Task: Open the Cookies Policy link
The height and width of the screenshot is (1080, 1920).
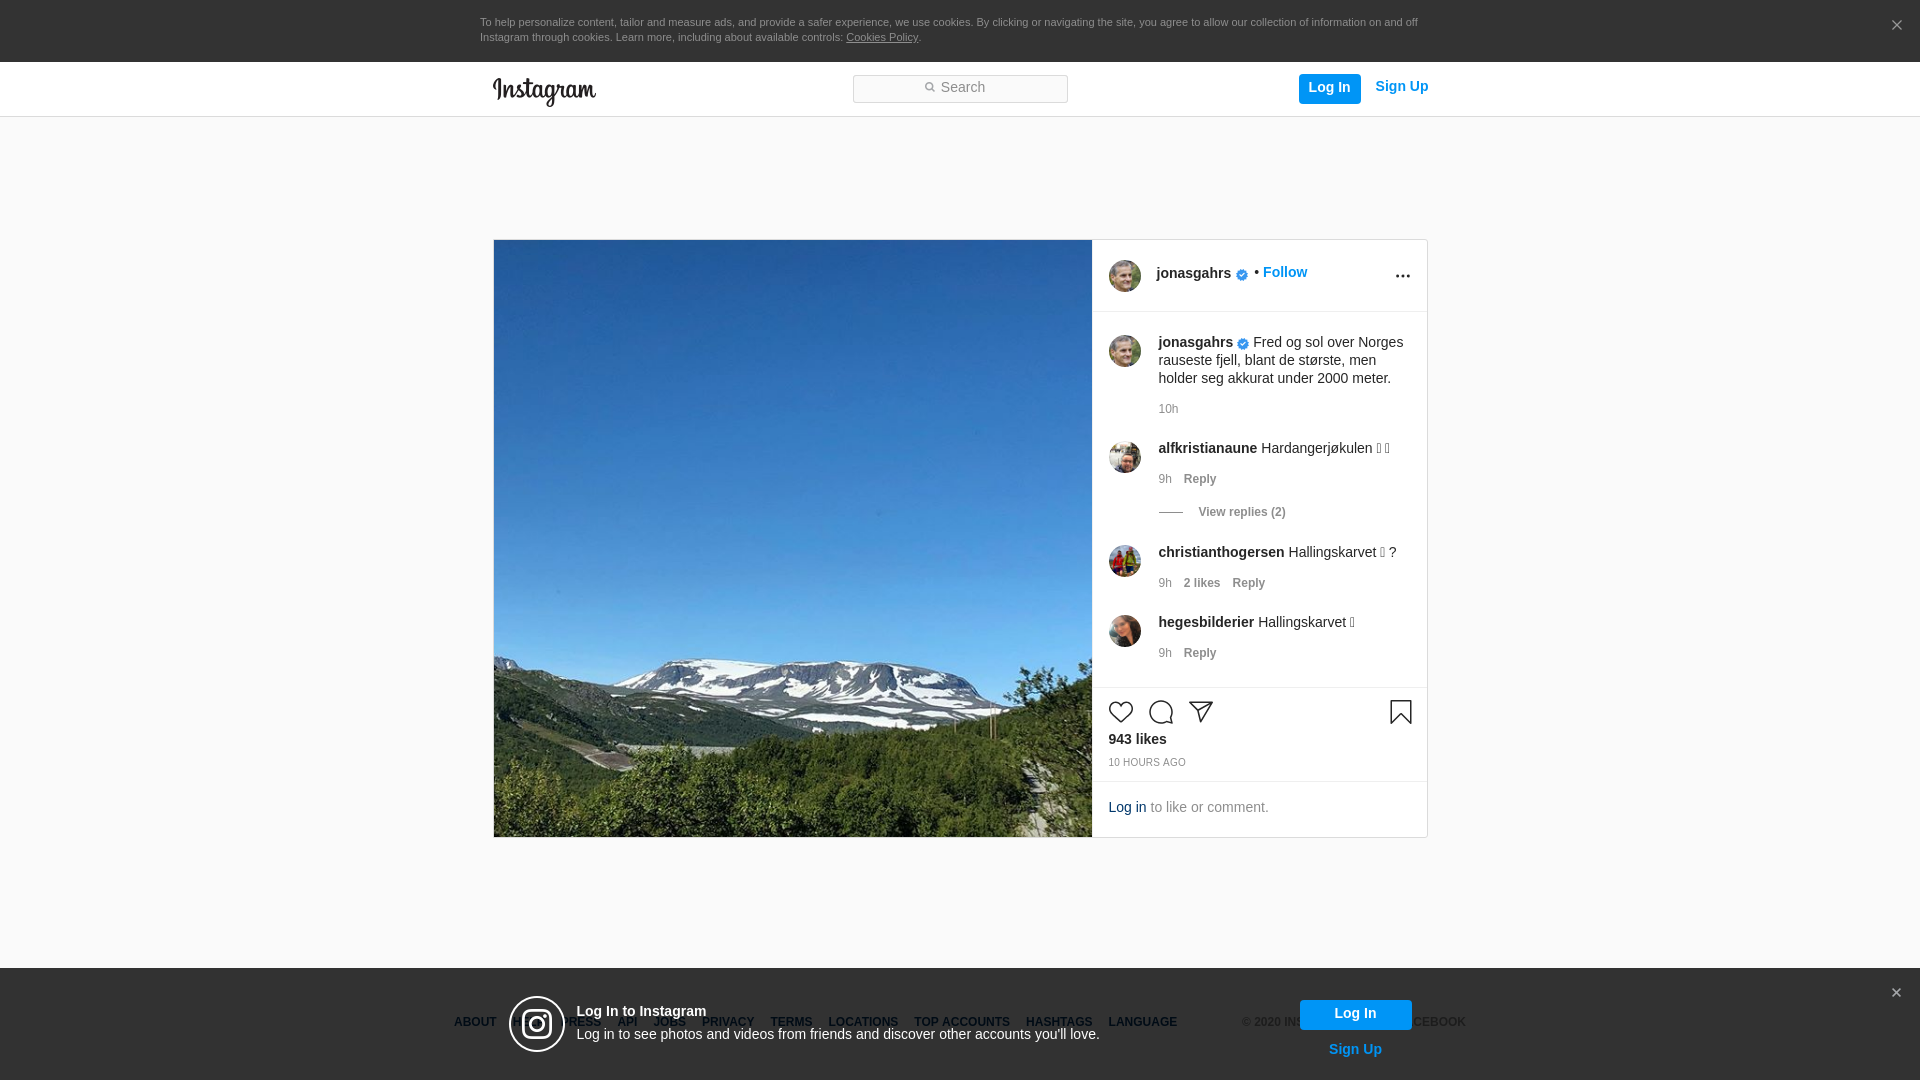Action: tap(881, 37)
